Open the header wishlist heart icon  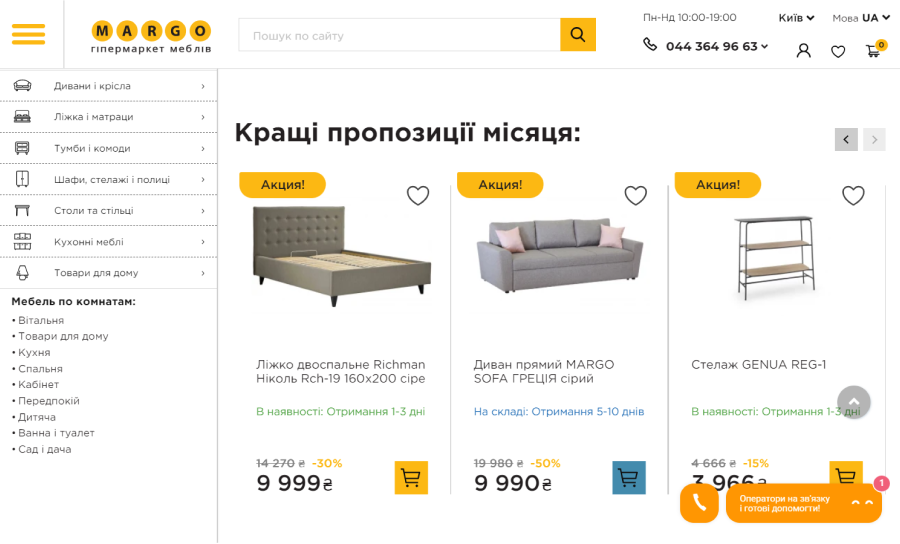(838, 52)
